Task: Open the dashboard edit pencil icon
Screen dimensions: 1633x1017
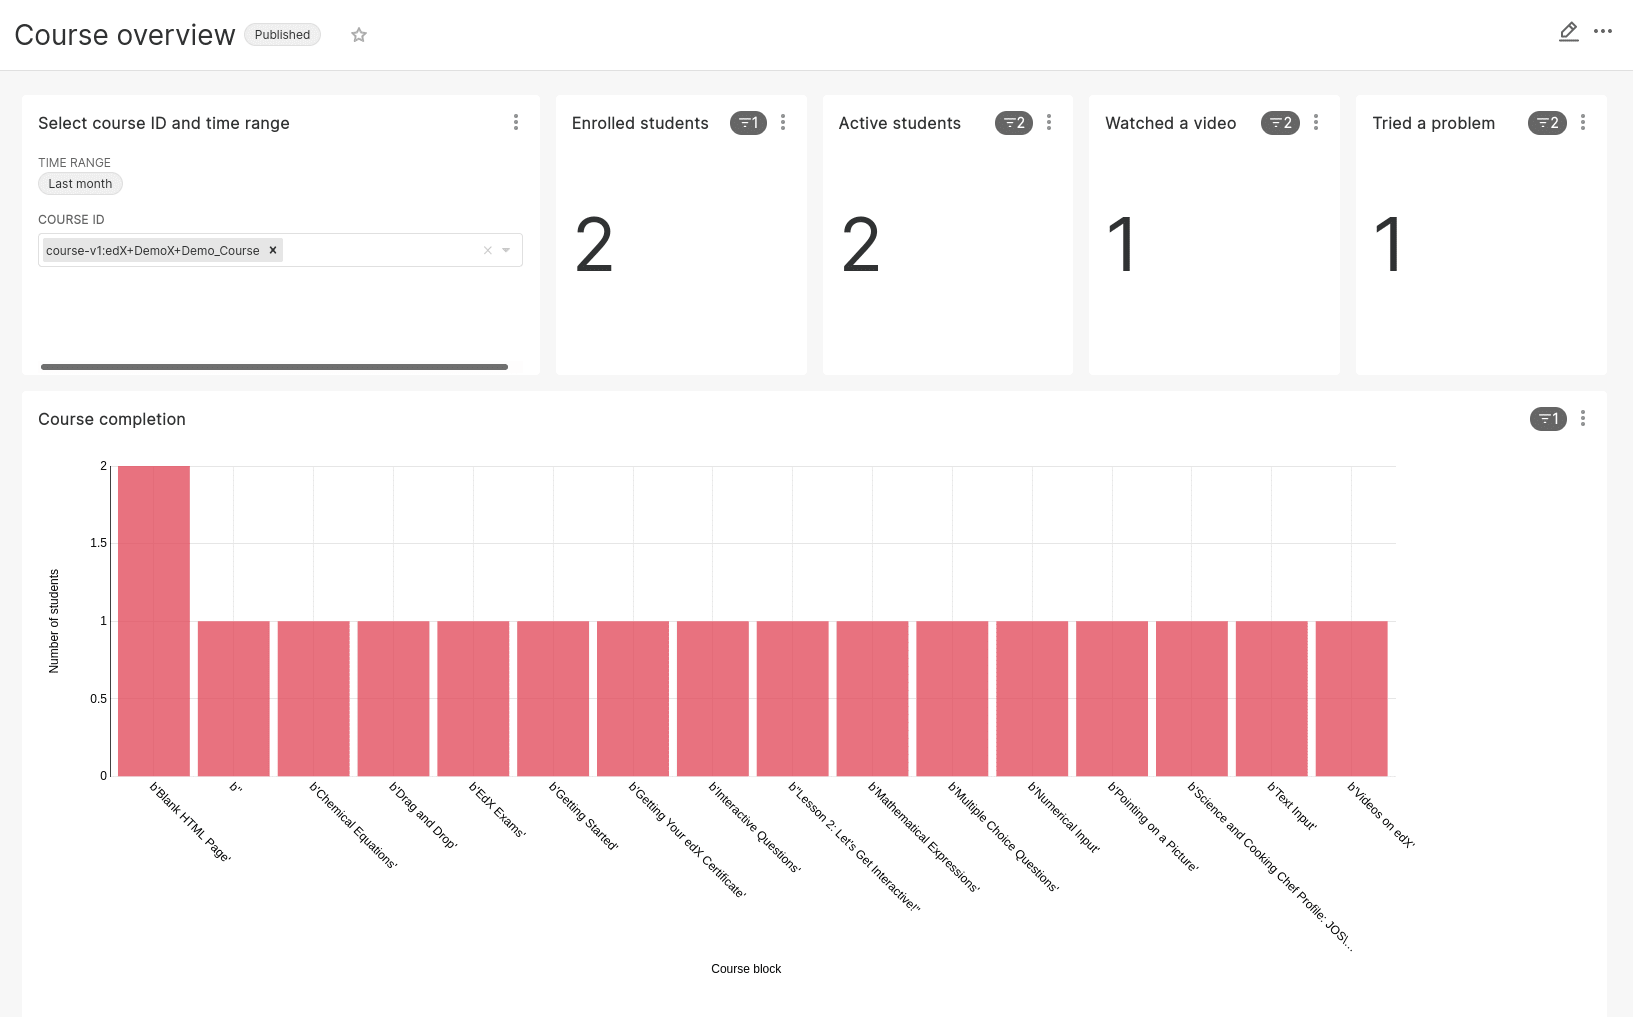Action: coord(1567,31)
